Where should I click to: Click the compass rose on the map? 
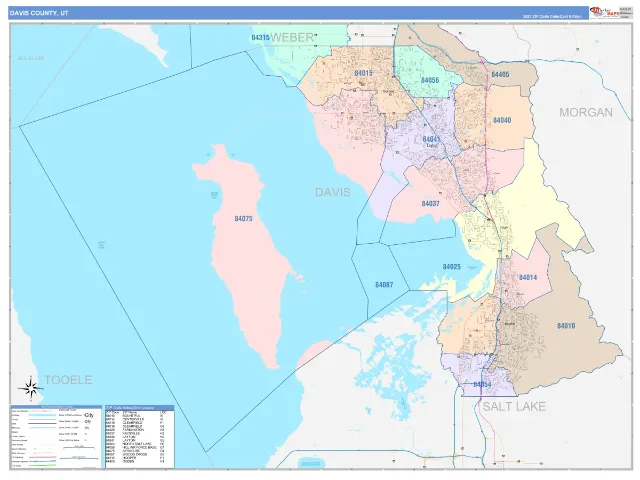point(31,388)
